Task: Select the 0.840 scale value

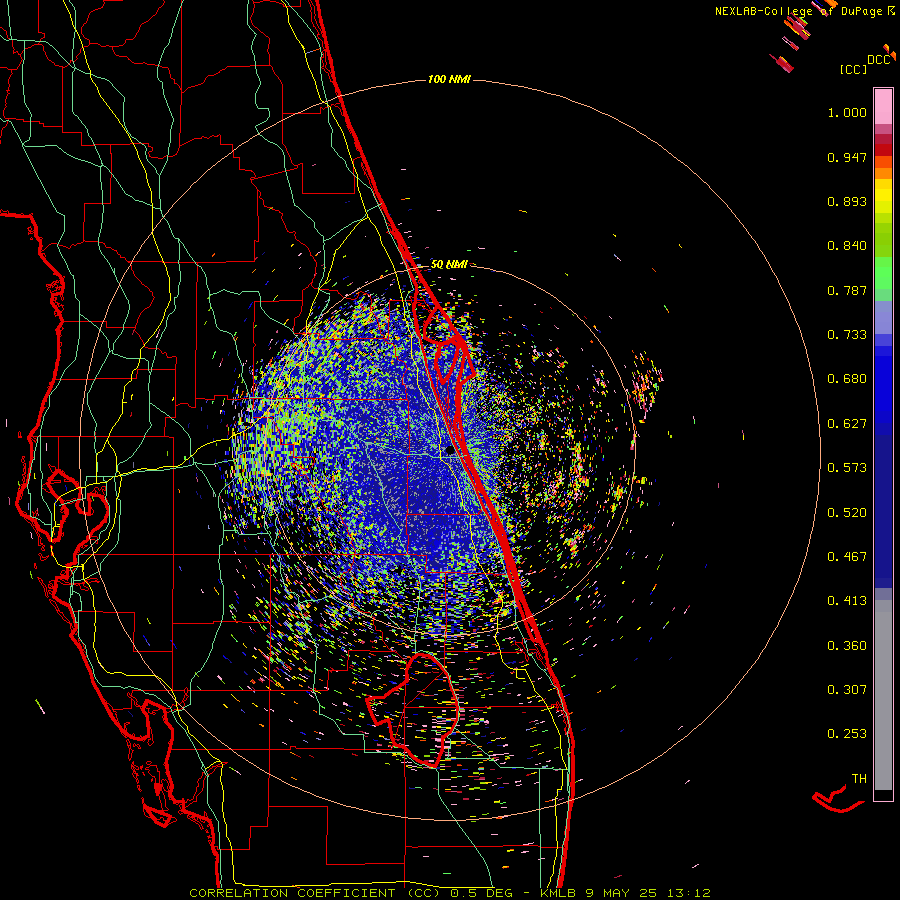Action: 847,246
